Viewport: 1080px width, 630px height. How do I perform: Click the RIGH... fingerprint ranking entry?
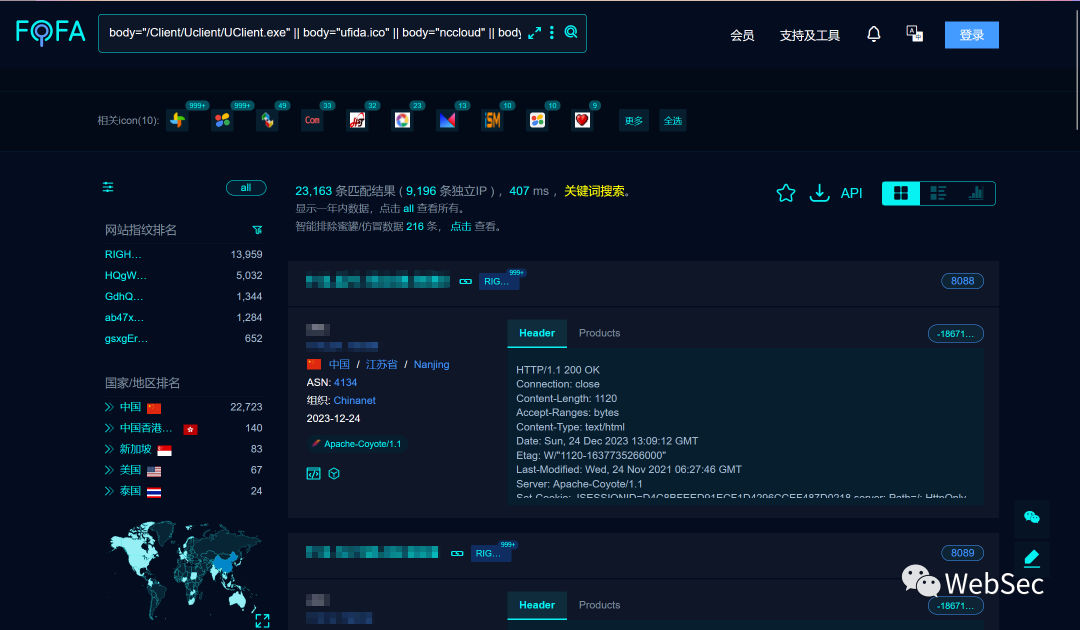pos(123,254)
